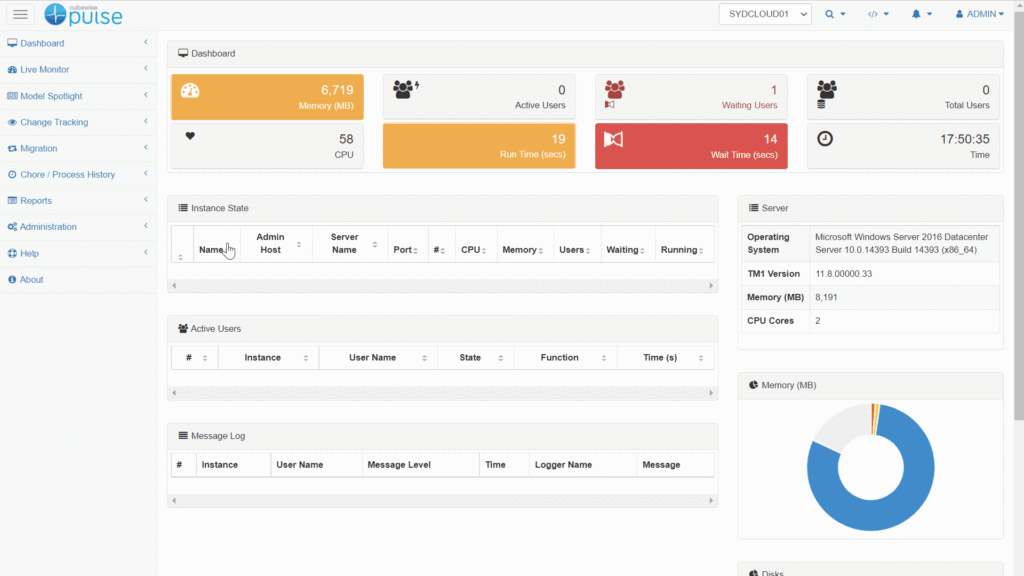Click the Instance State horizontal scrollbar
Viewport: 1024px width, 576px height.
tap(442, 285)
